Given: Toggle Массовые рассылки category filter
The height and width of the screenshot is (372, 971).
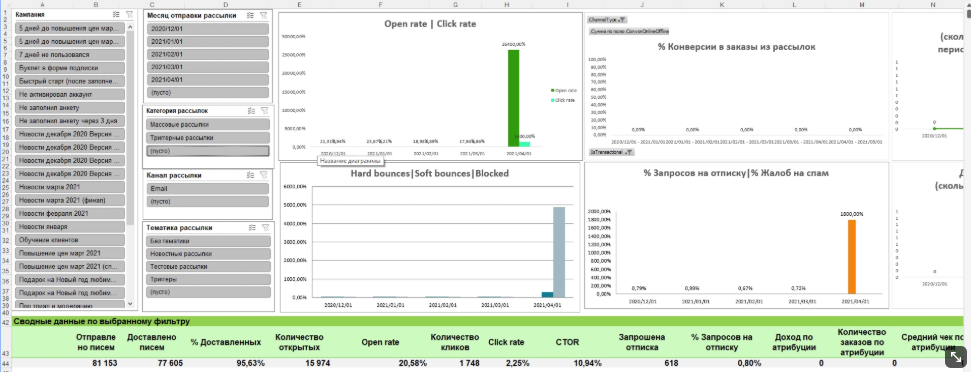Looking at the screenshot, I should (x=208, y=124).
